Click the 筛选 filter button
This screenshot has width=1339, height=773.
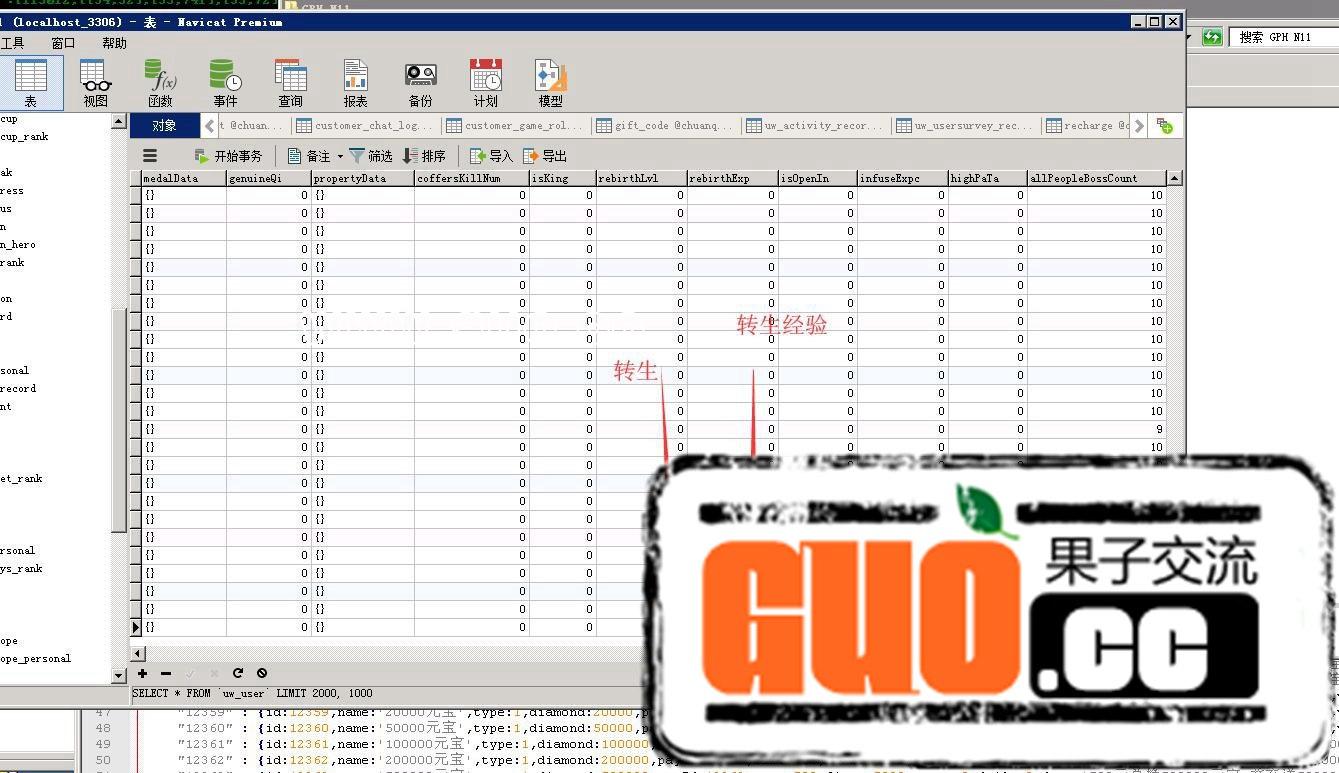click(370, 156)
